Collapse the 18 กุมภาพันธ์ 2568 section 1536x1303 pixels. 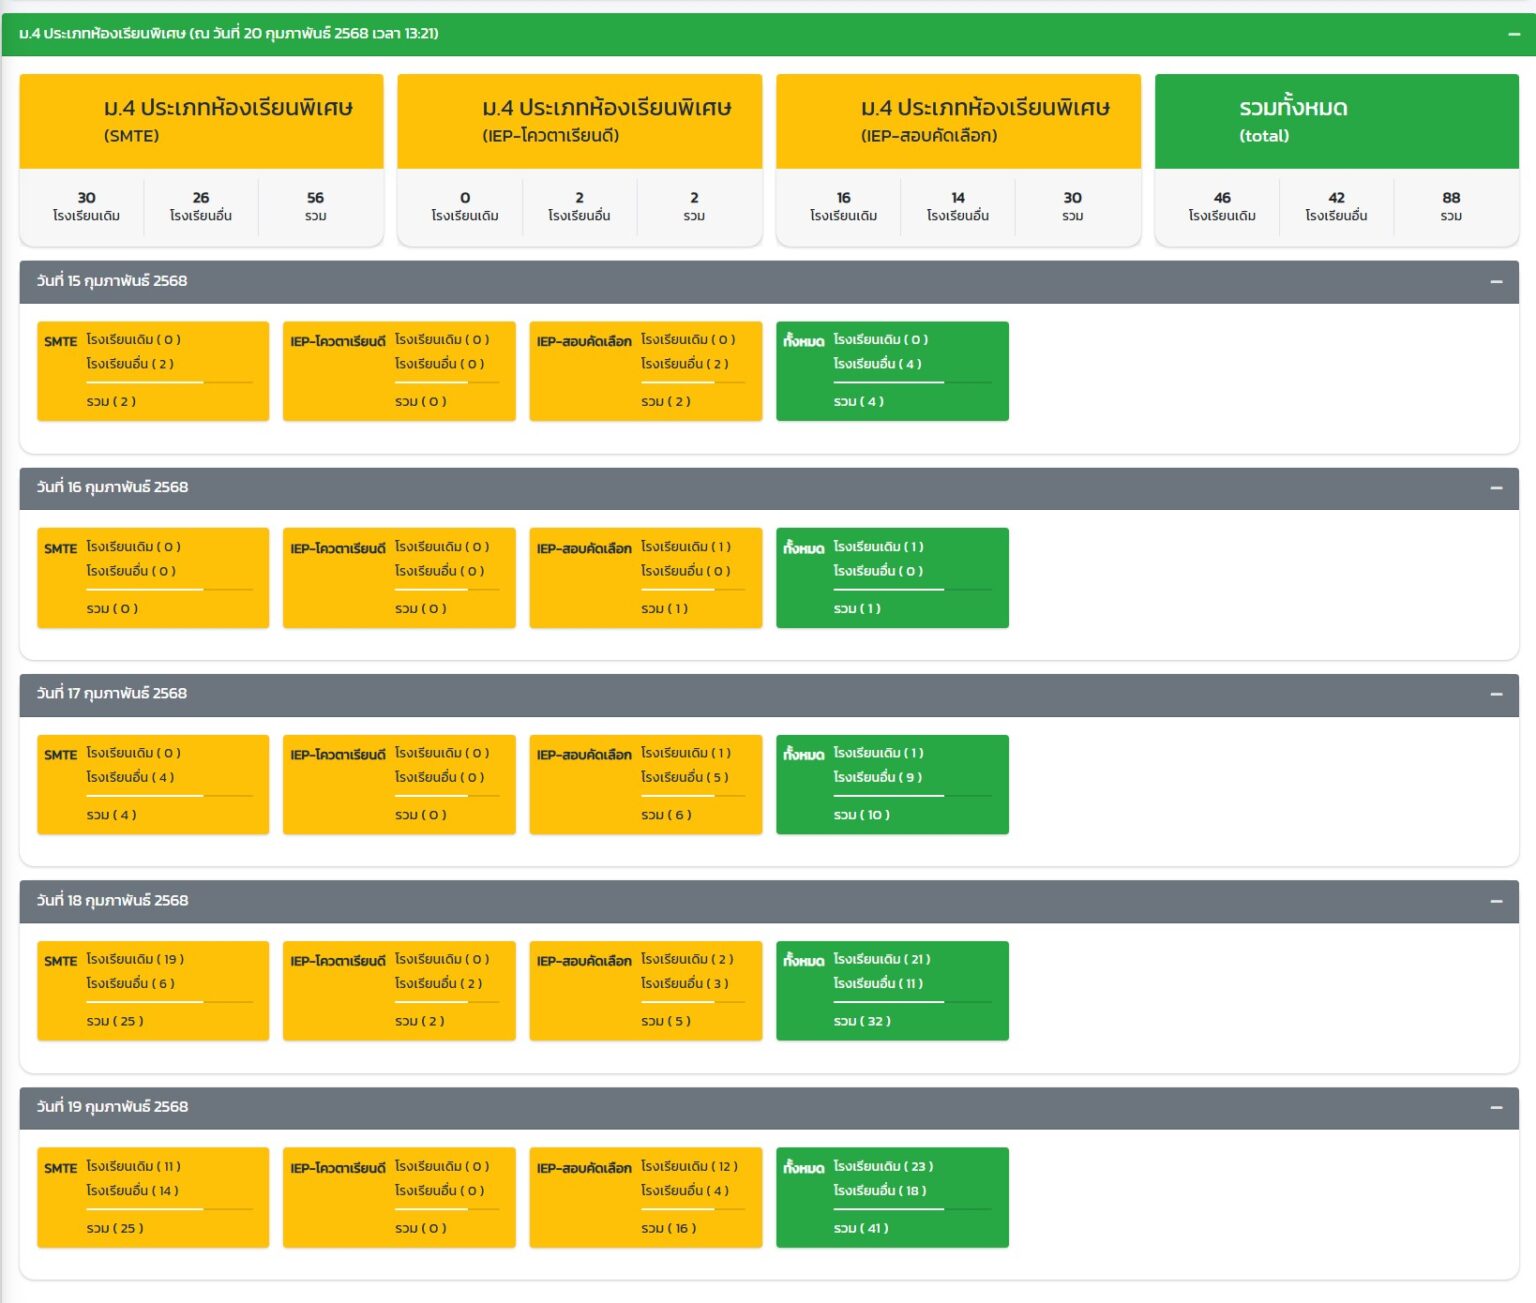(x=1496, y=901)
